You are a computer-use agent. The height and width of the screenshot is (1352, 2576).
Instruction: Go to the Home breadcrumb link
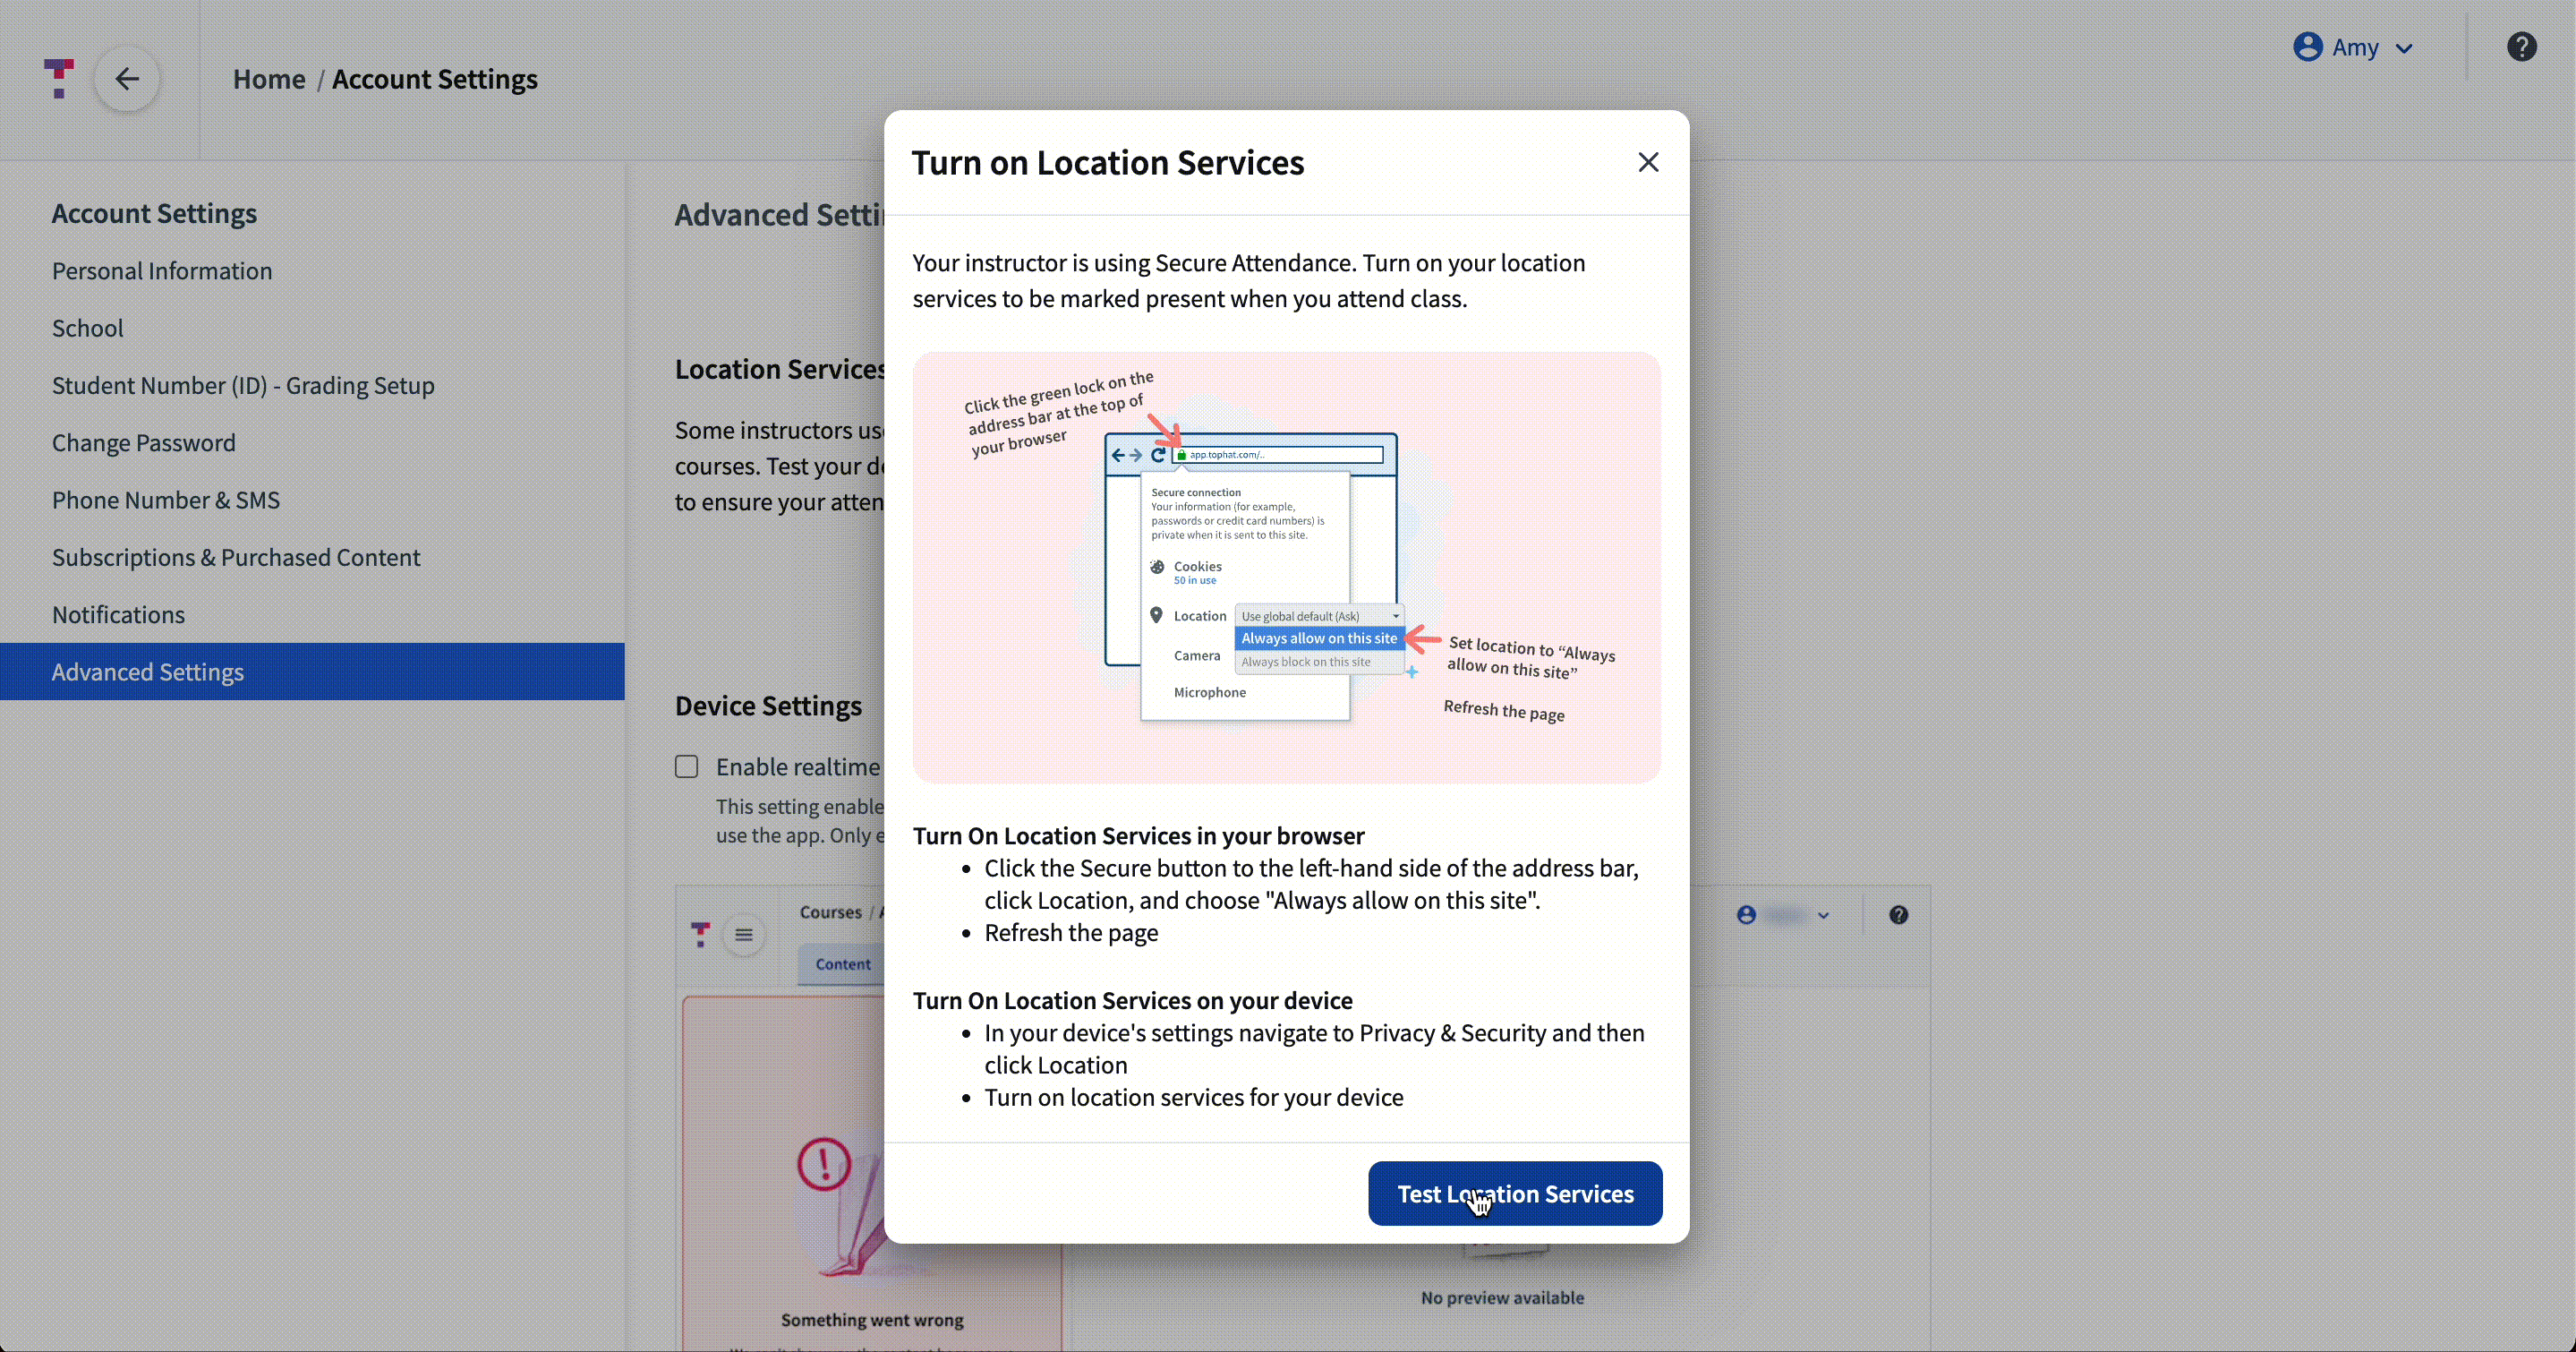pyautogui.click(x=269, y=79)
